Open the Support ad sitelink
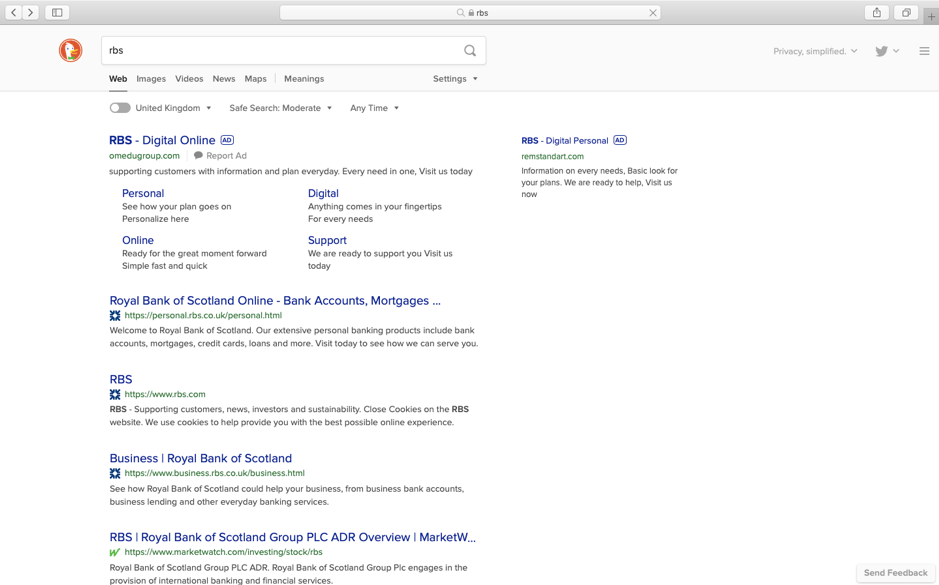Image resolution: width=939 pixels, height=585 pixels. click(x=327, y=240)
